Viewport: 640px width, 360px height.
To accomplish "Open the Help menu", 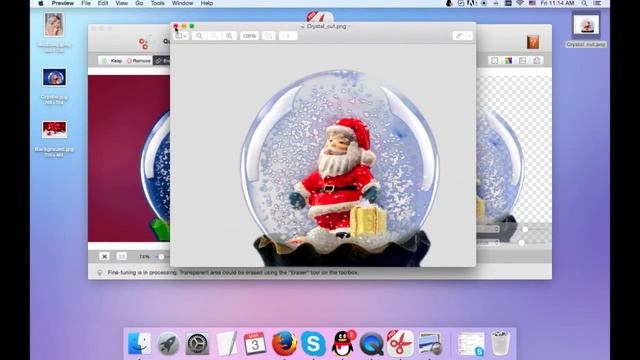I will tap(207, 3).
